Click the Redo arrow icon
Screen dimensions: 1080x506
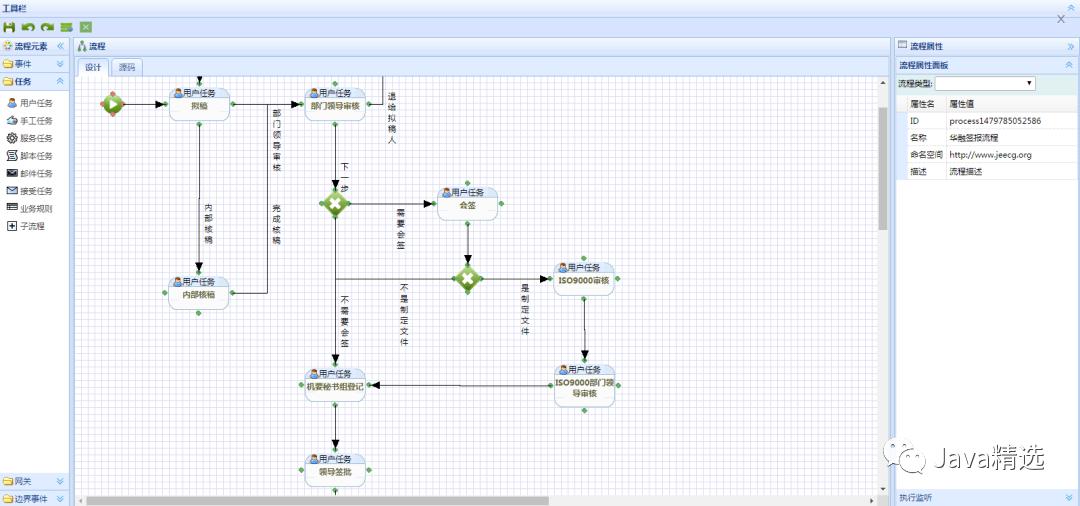tap(48, 27)
